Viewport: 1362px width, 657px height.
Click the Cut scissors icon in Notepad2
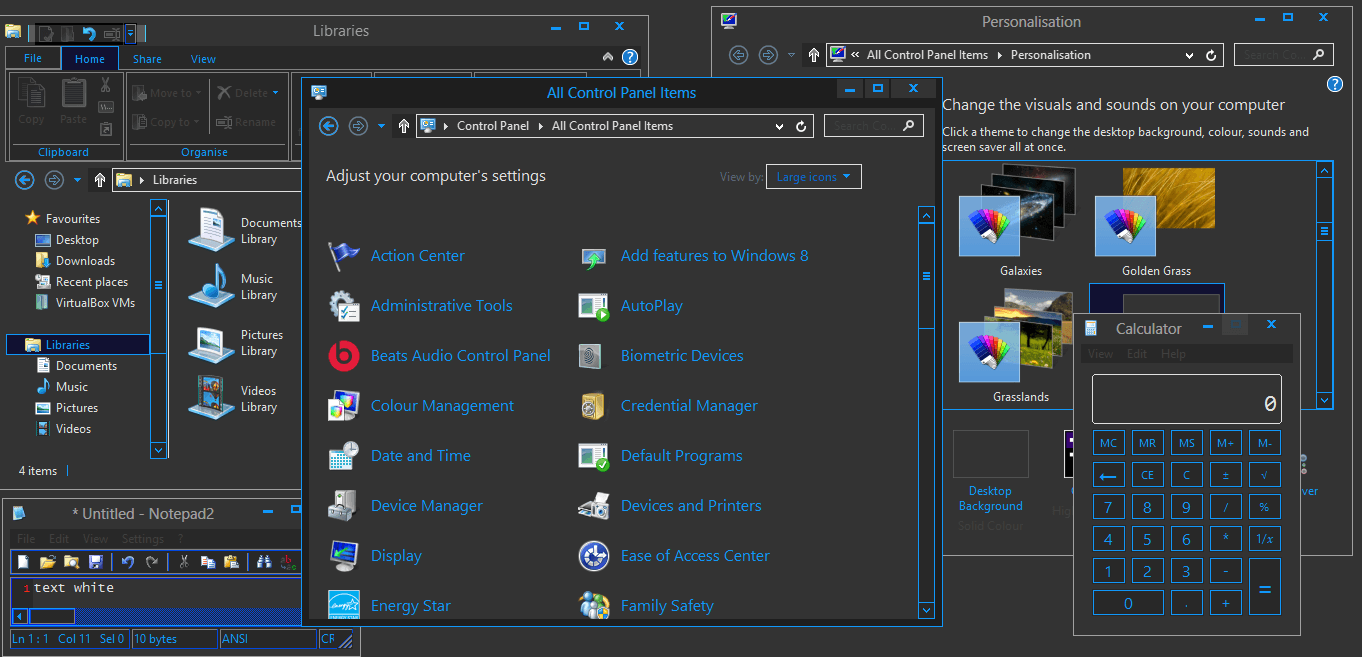click(x=184, y=562)
